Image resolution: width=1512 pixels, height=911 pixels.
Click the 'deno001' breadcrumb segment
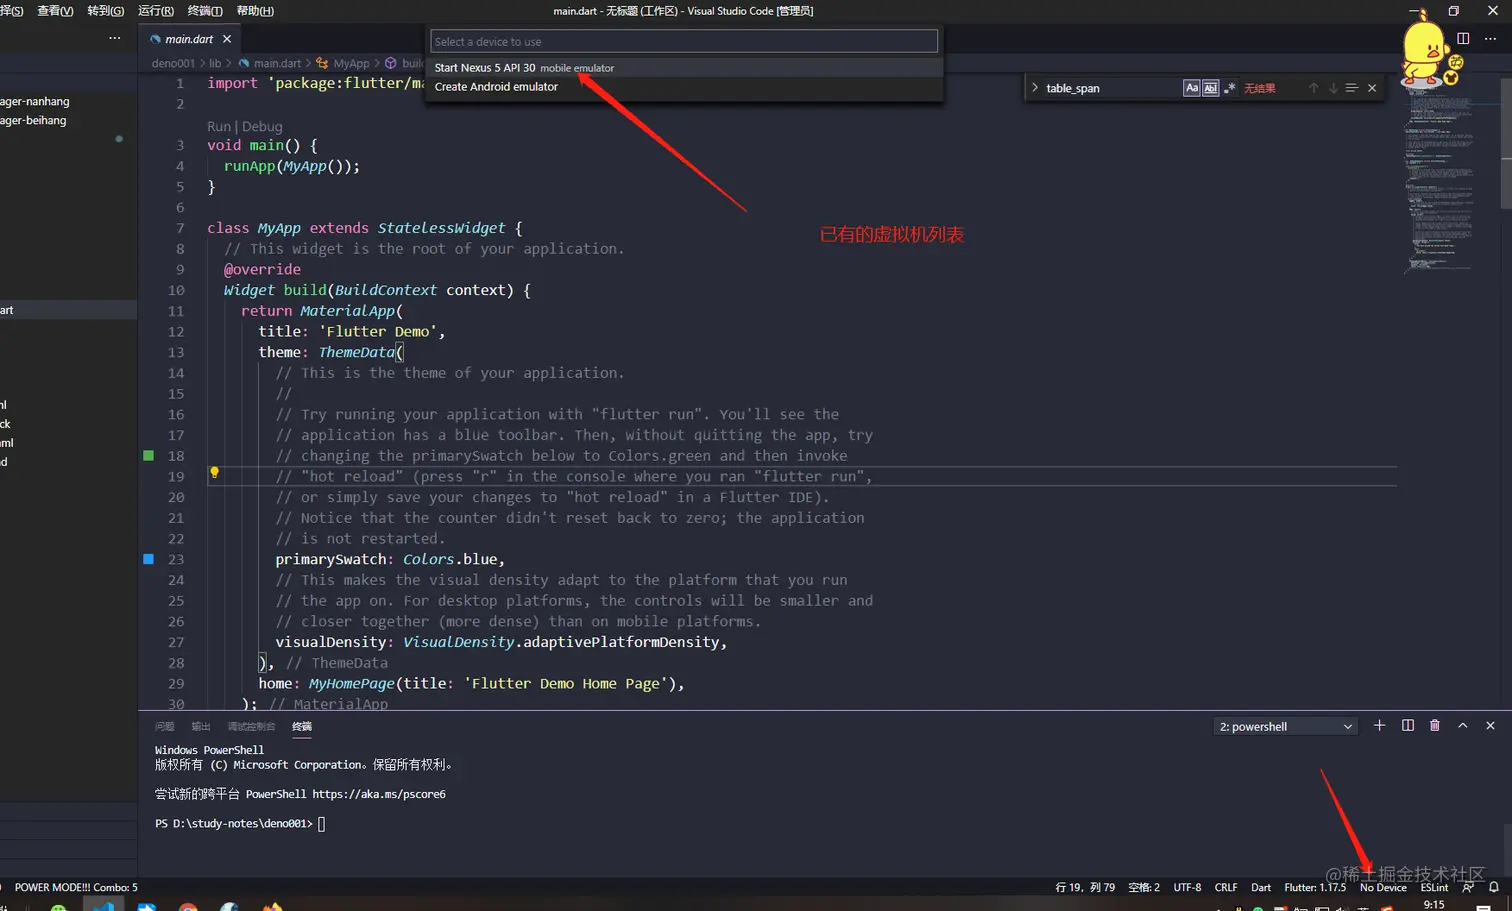[173, 63]
